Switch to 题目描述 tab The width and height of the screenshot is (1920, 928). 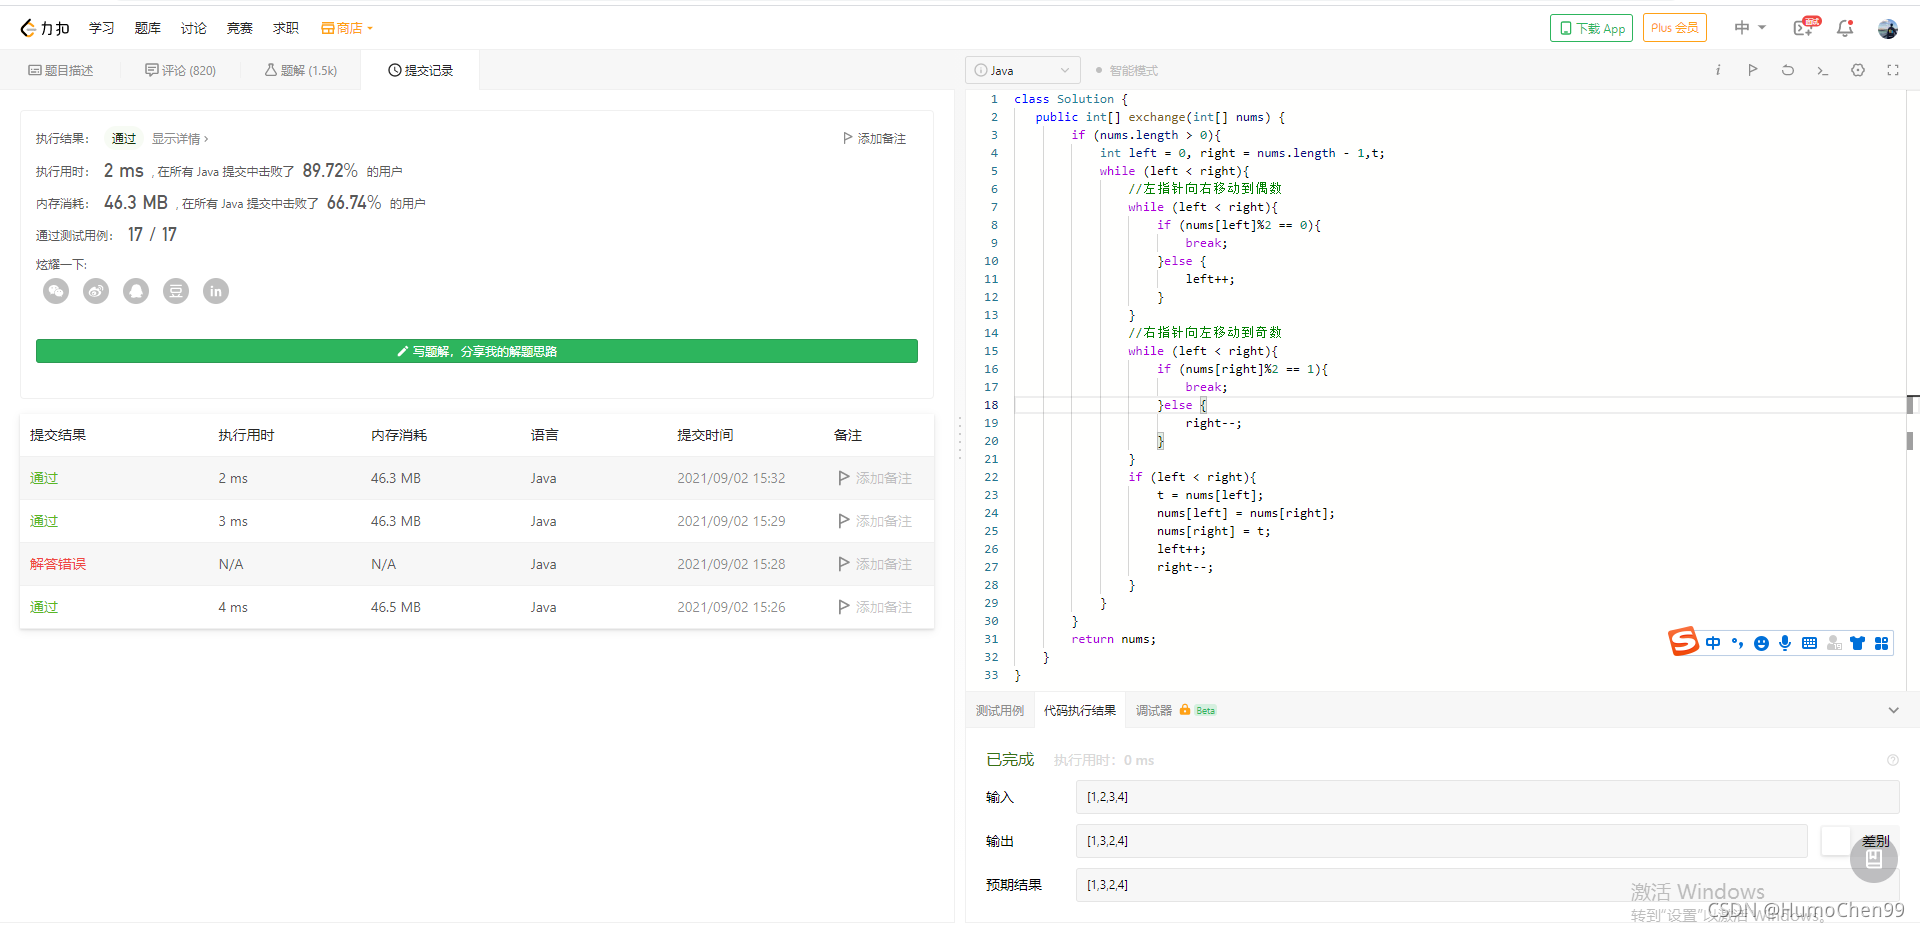point(61,70)
